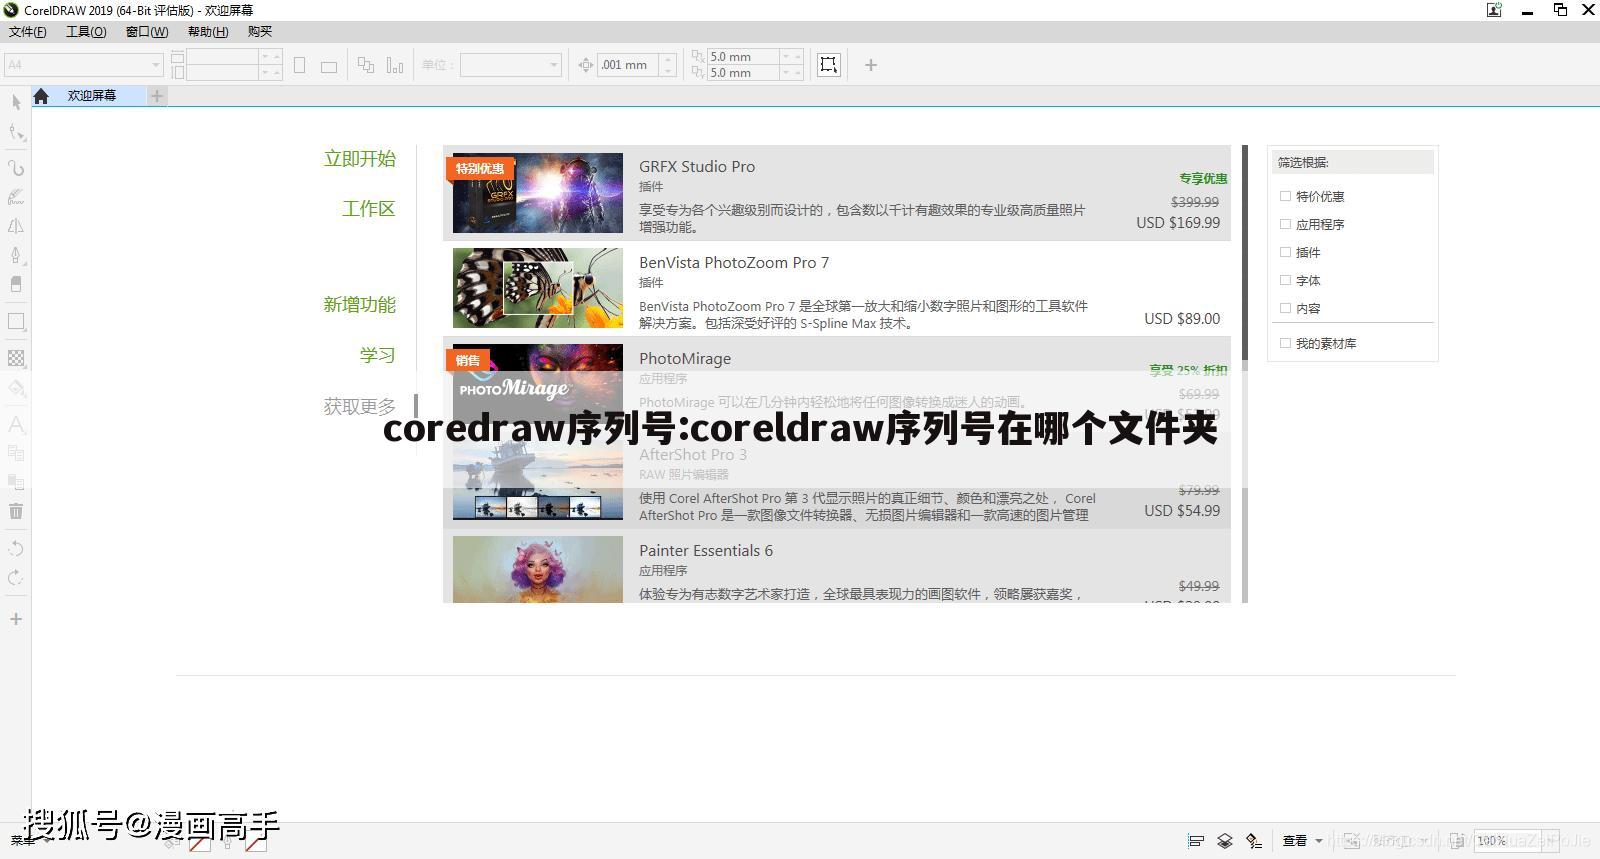Set portrait page orientation
This screenshot has width=1600, height=859.
tap(299, 65)
